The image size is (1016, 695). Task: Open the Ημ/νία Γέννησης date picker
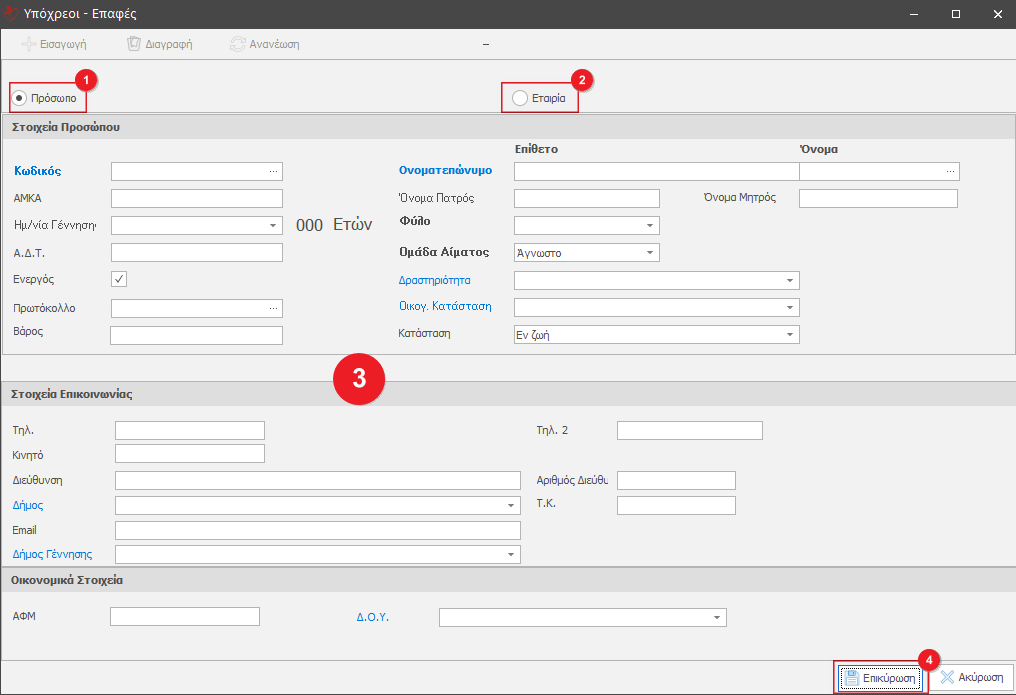pos(273,225)
